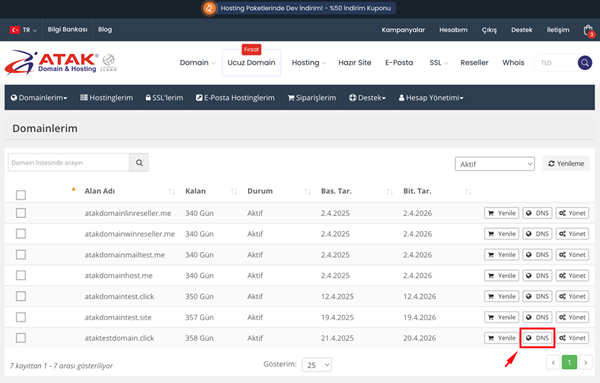600x383 pixels.
Task: Check the box for atakdomaintest.click
Action: 21,296
